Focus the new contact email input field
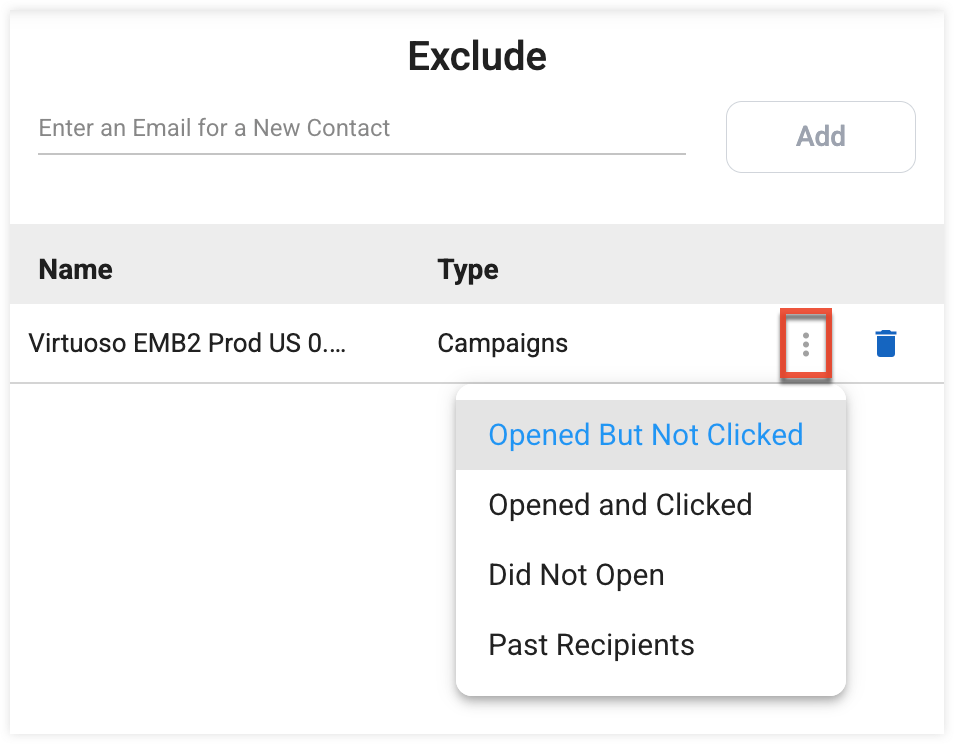This screenshot has height=744, width=954. pyautogui.click(x=362, y=129)
